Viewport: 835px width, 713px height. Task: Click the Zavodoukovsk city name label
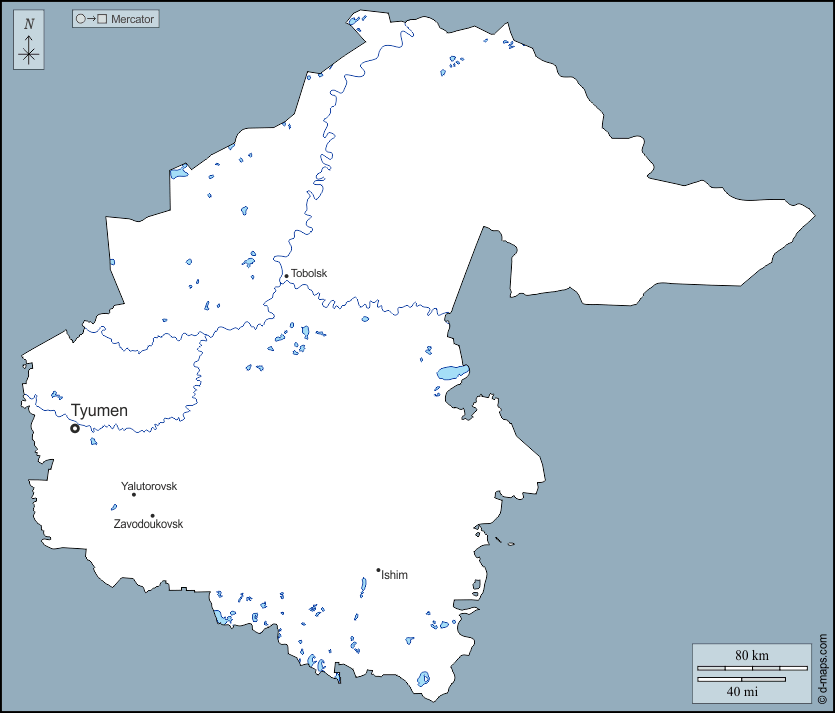point(148,524)
